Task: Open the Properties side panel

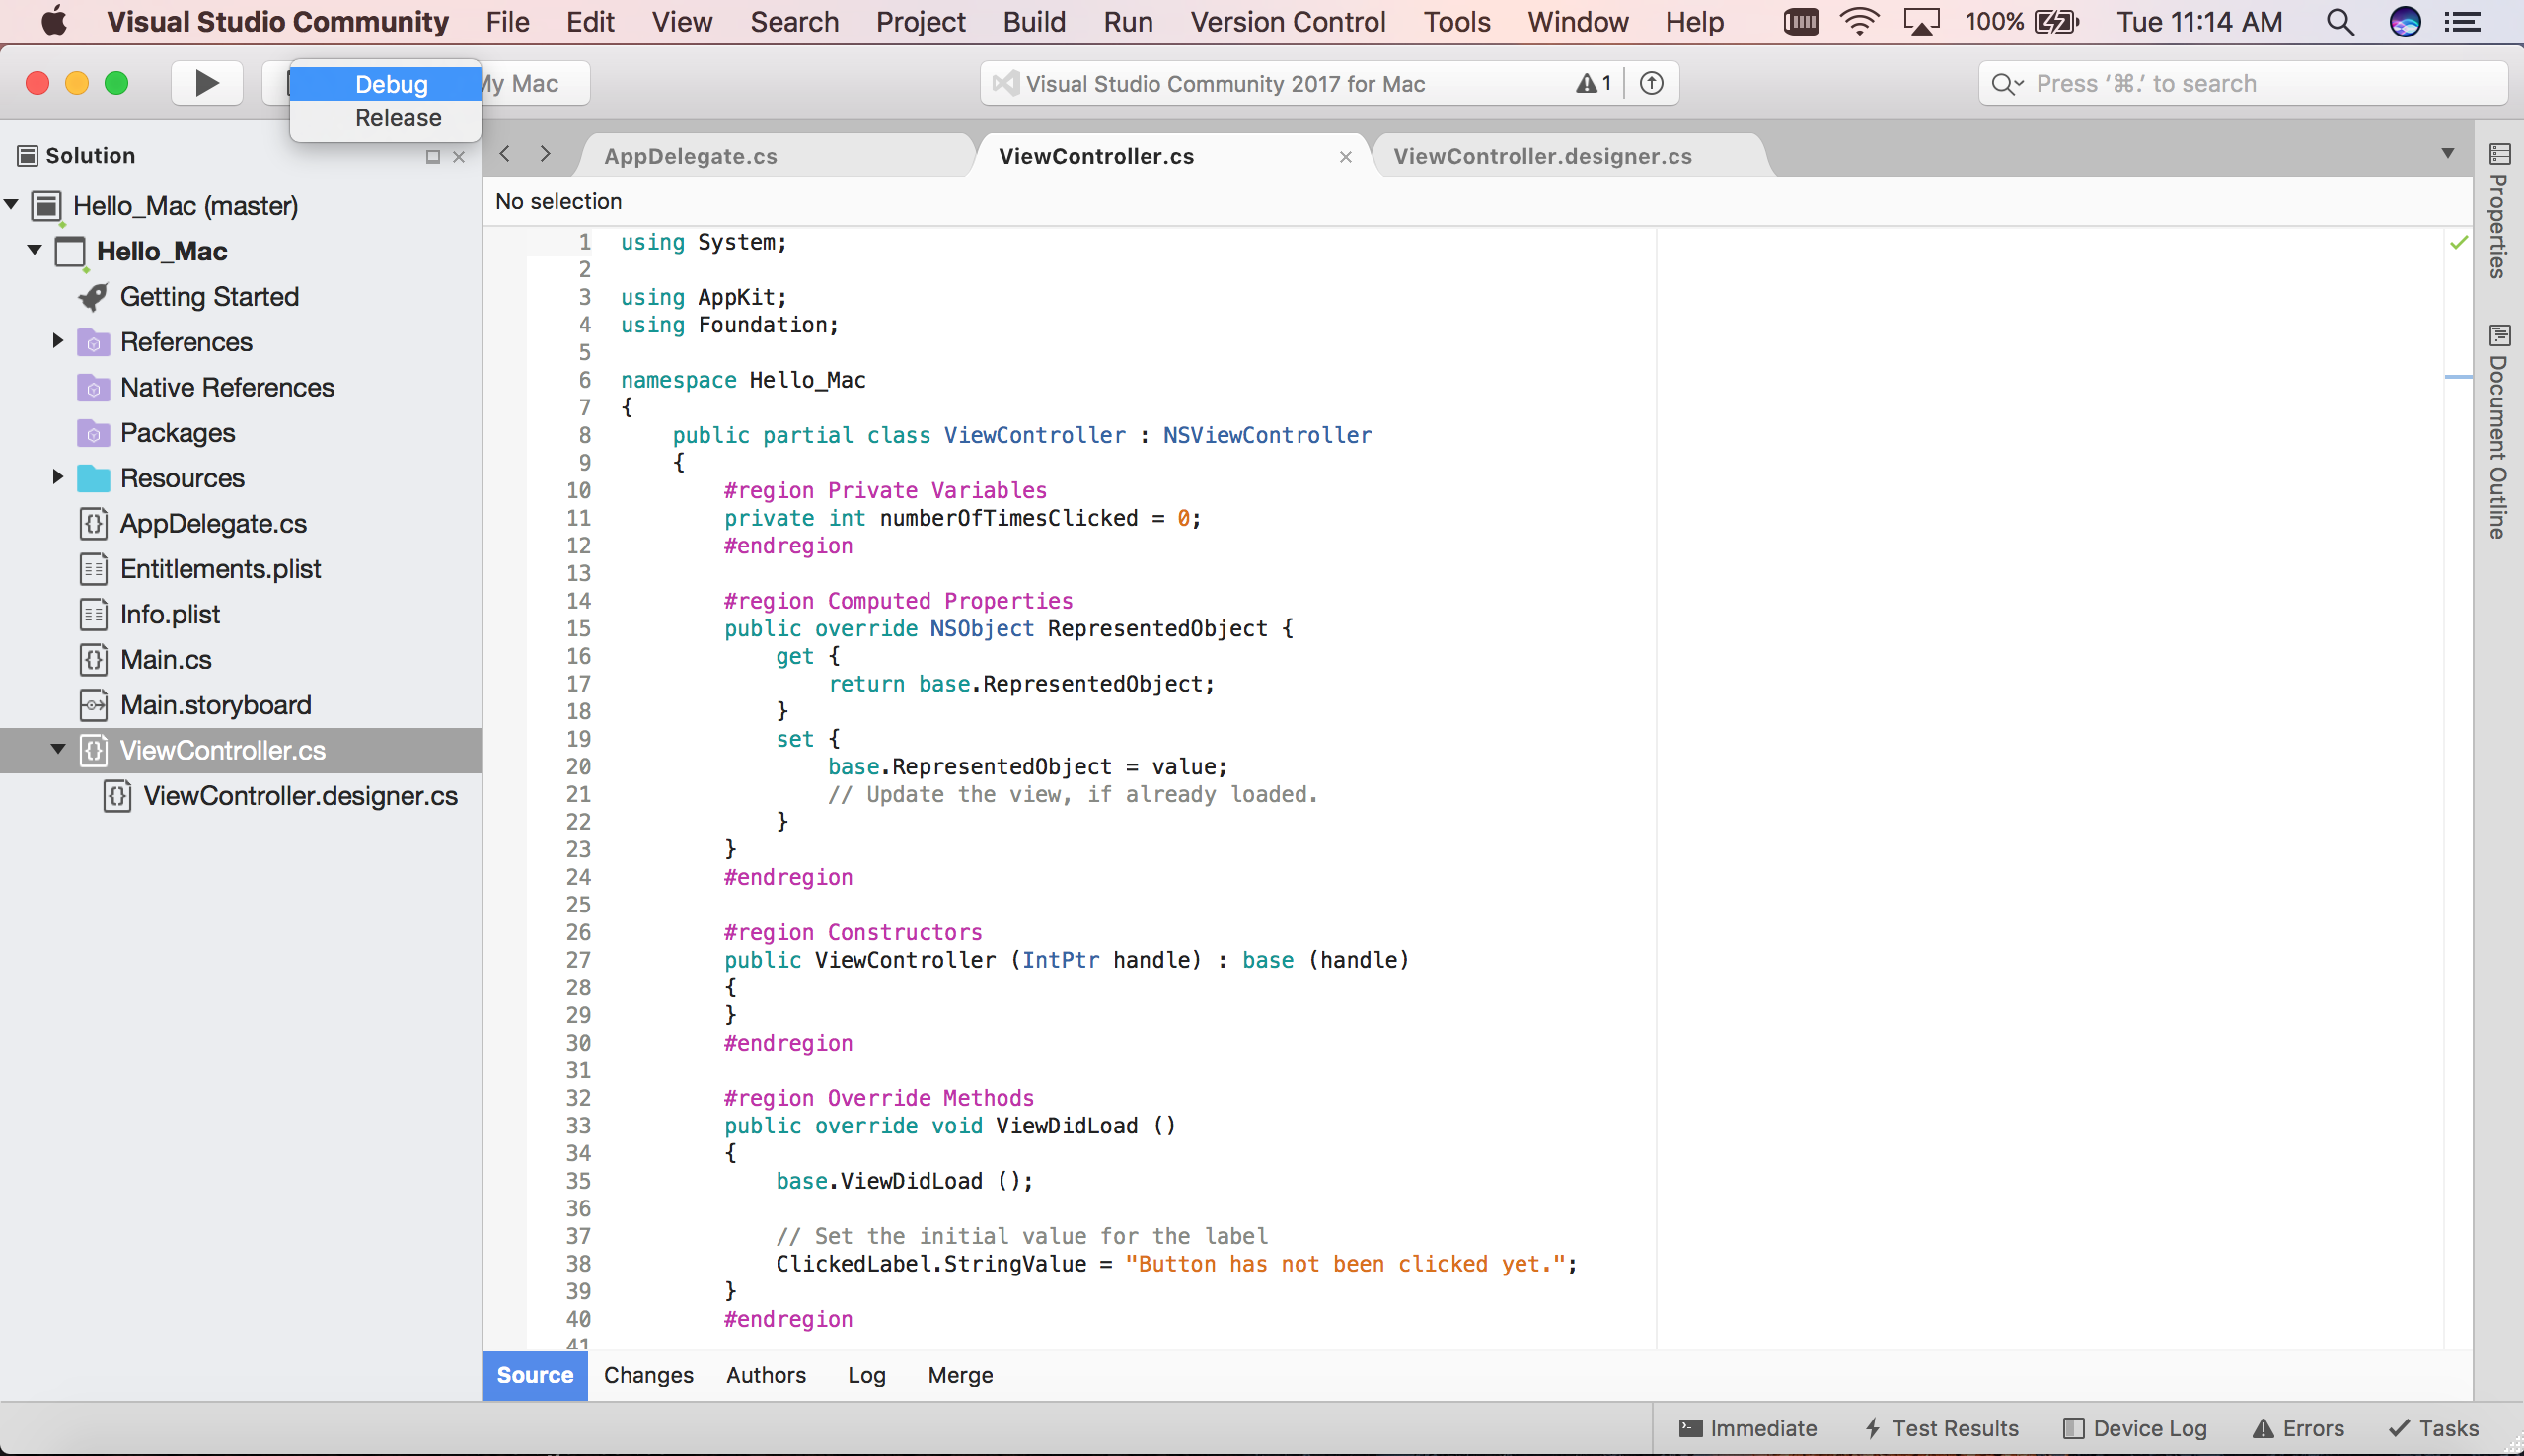Action: (x=2499, y=212)
